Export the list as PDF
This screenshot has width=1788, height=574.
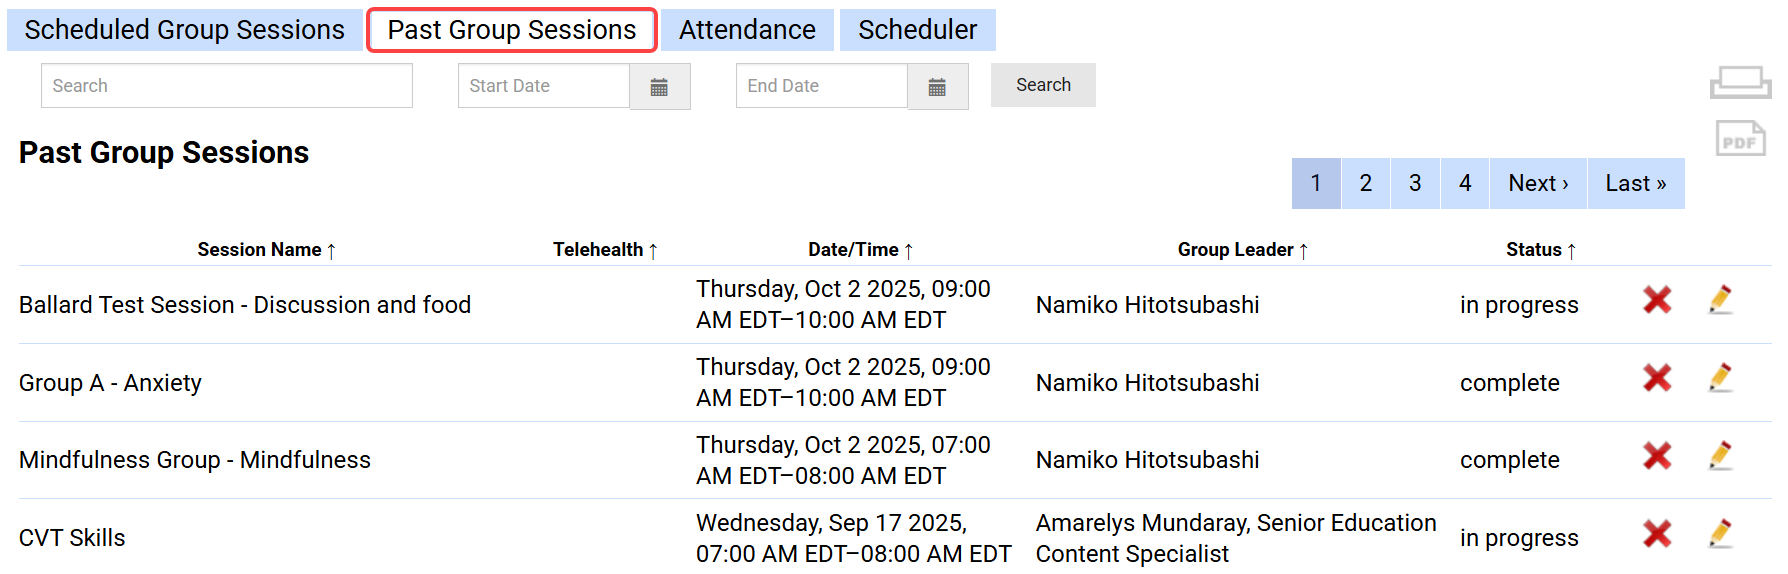[x=1740, y=139]
